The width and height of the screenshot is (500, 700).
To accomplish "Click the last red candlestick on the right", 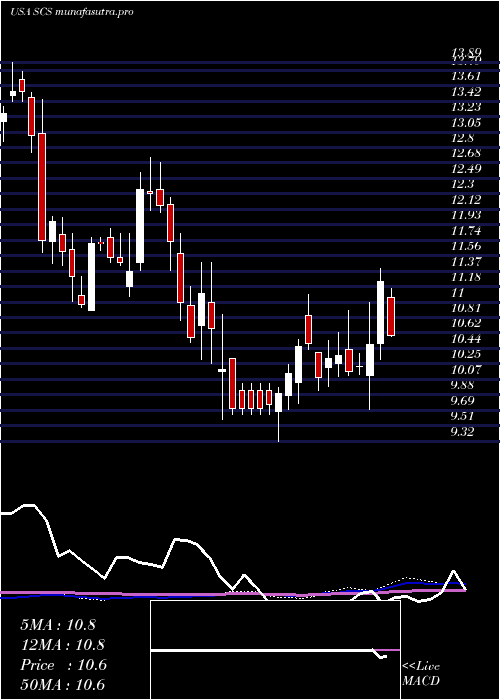I will tap(391, 317).
